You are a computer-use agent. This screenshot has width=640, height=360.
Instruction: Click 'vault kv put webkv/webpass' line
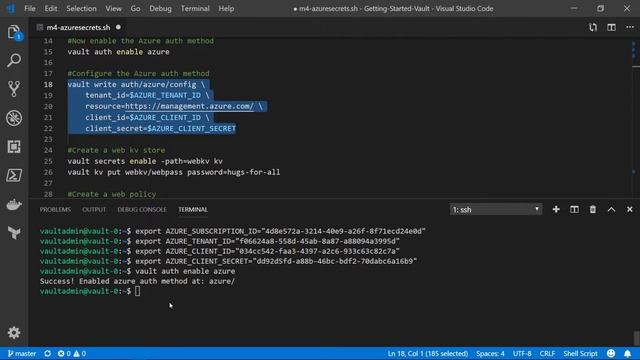point(174,172)
